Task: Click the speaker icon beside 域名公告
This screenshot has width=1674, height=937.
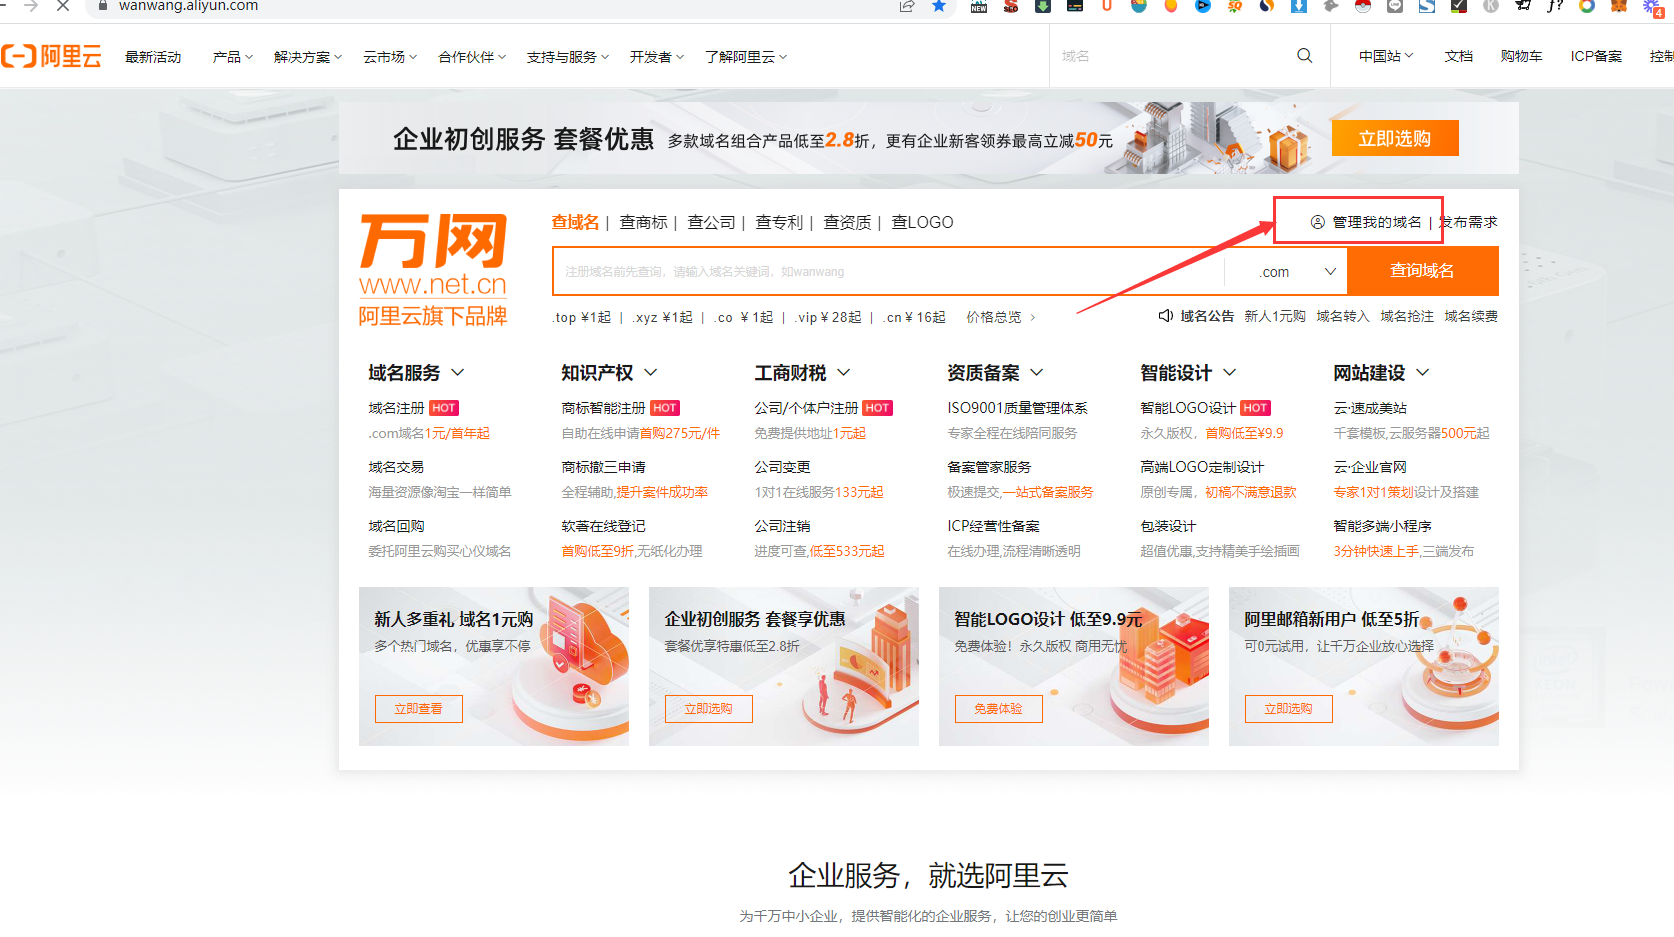Action: click(1165, 316)
